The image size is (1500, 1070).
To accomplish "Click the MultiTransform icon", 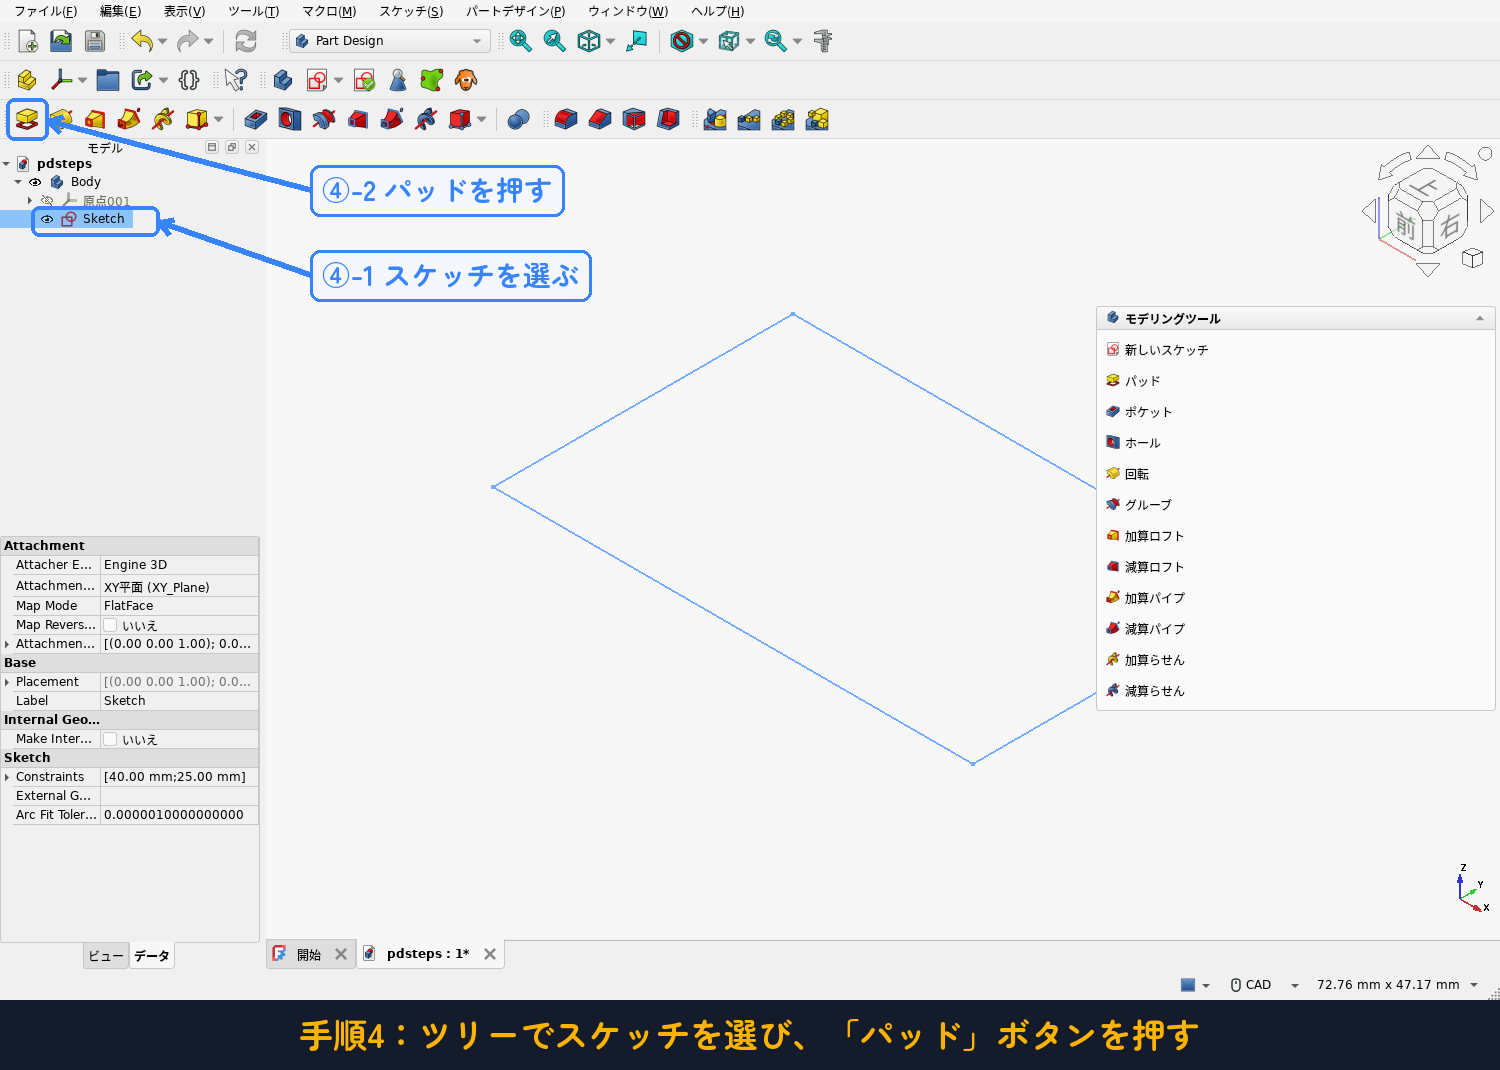I will click(x=817, y=120).
